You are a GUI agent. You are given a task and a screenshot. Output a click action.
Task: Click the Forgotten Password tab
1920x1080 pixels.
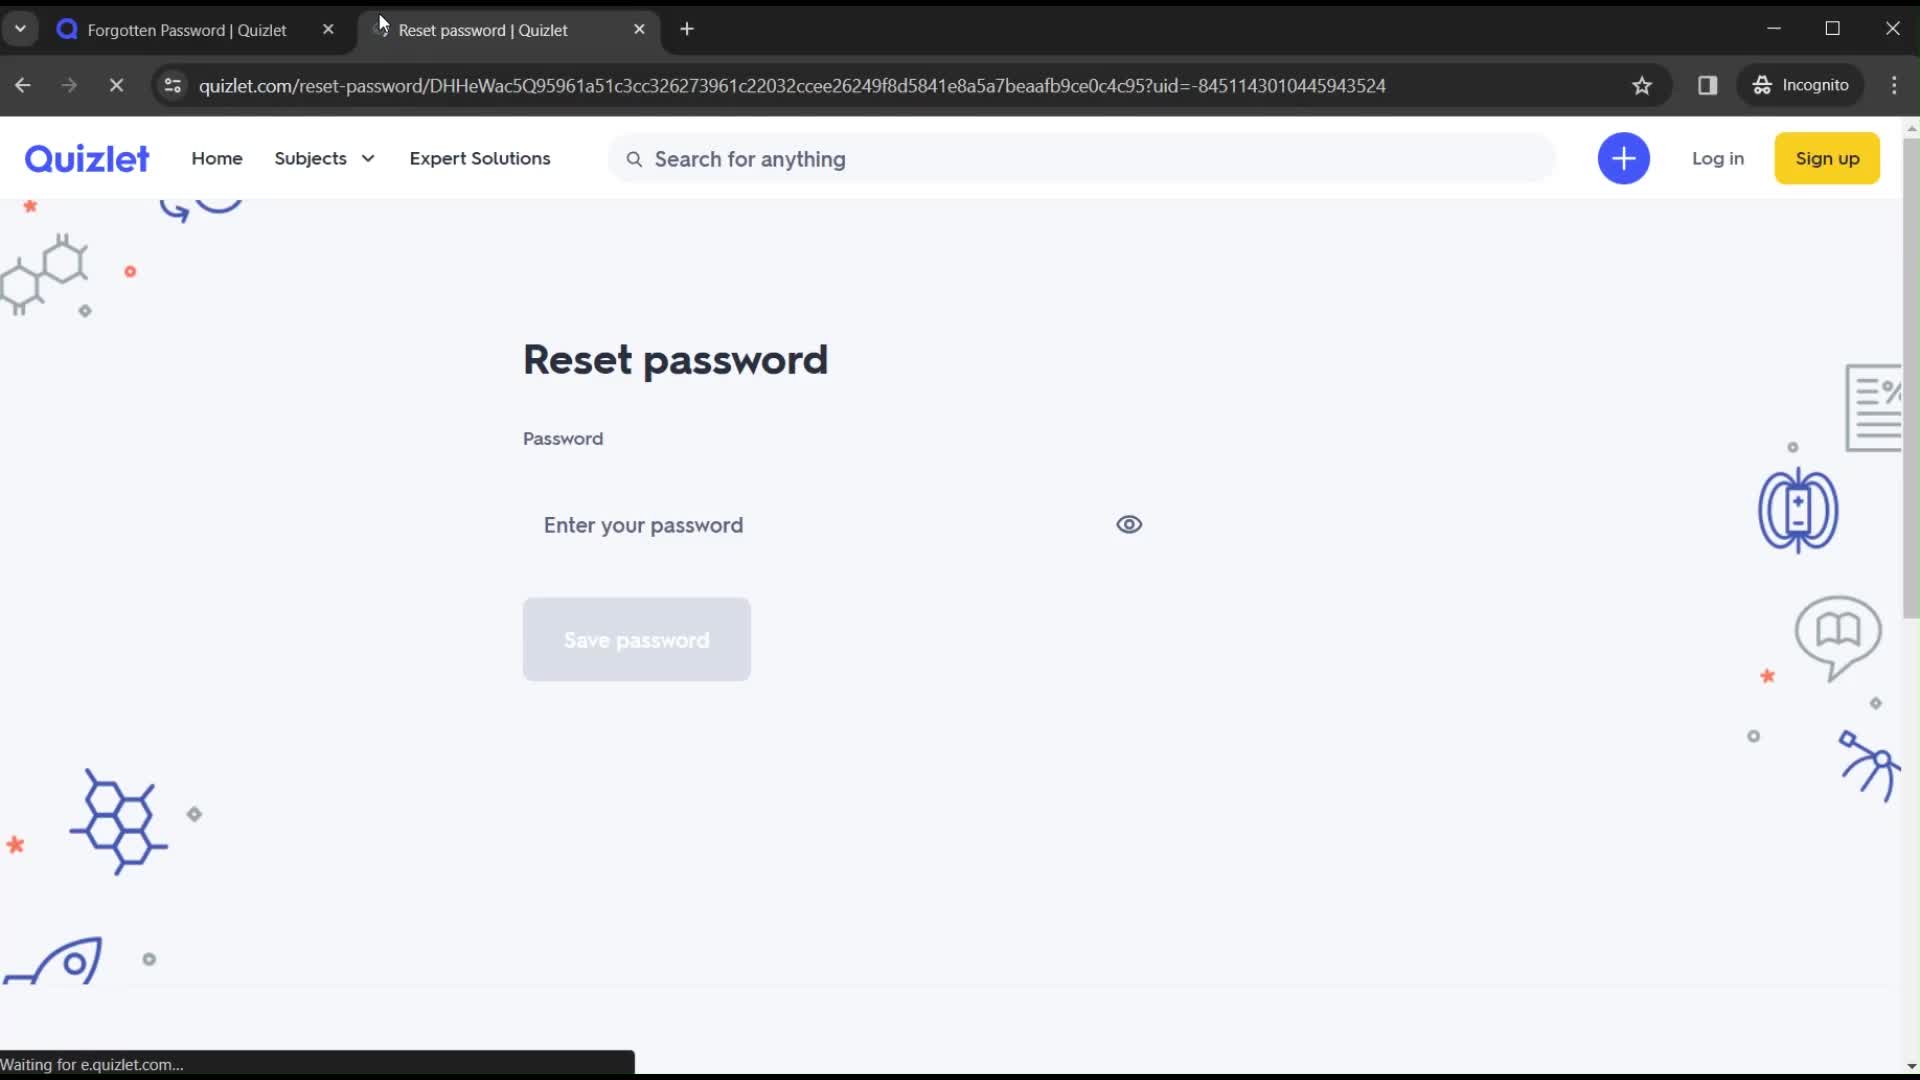click(x=187, y=29)
